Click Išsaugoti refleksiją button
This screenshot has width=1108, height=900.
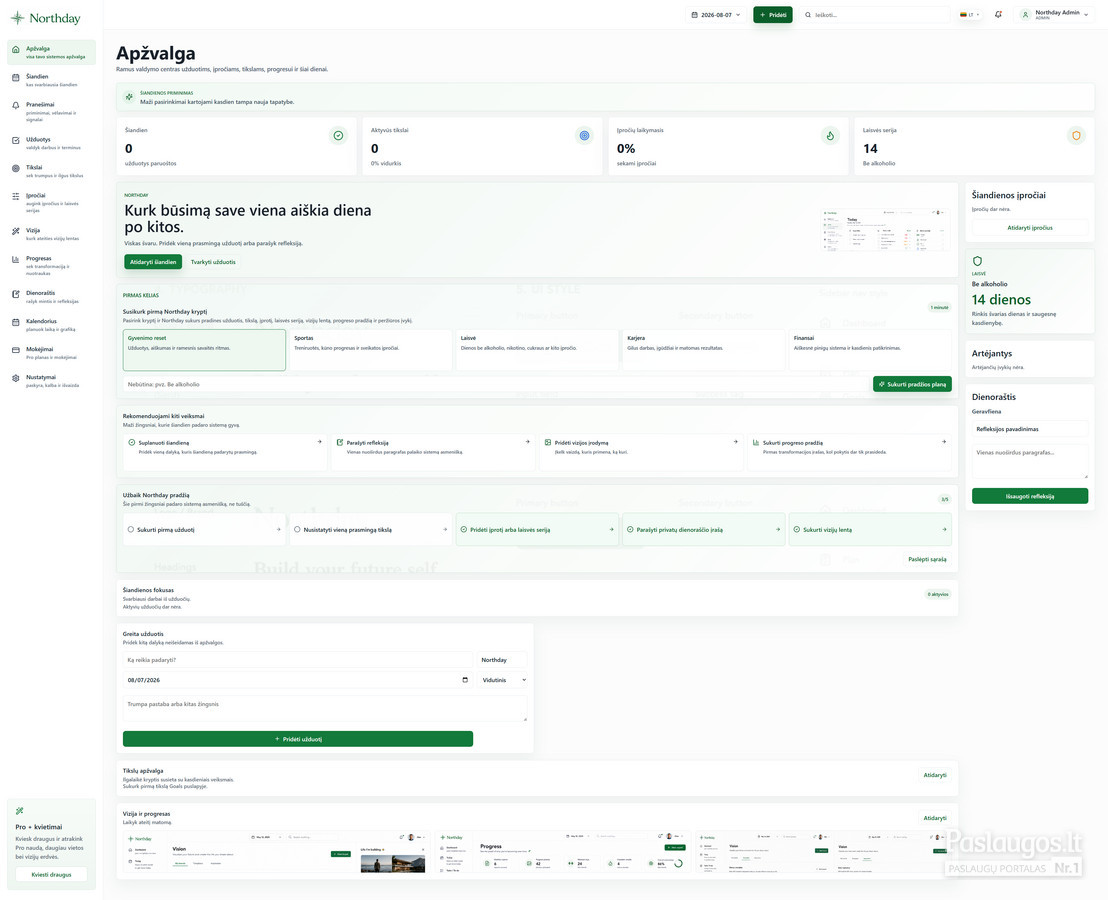pos(1030,496)
